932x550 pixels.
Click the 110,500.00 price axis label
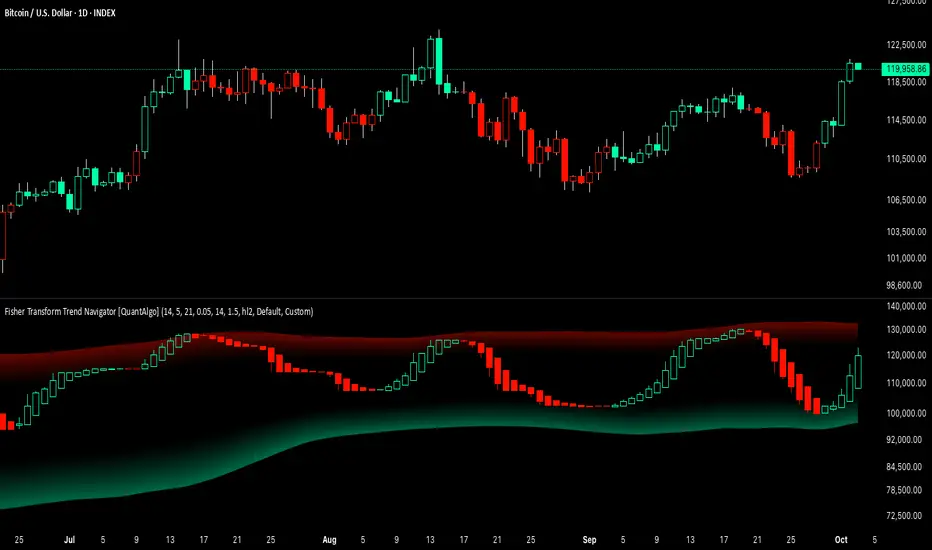(906, 159)
